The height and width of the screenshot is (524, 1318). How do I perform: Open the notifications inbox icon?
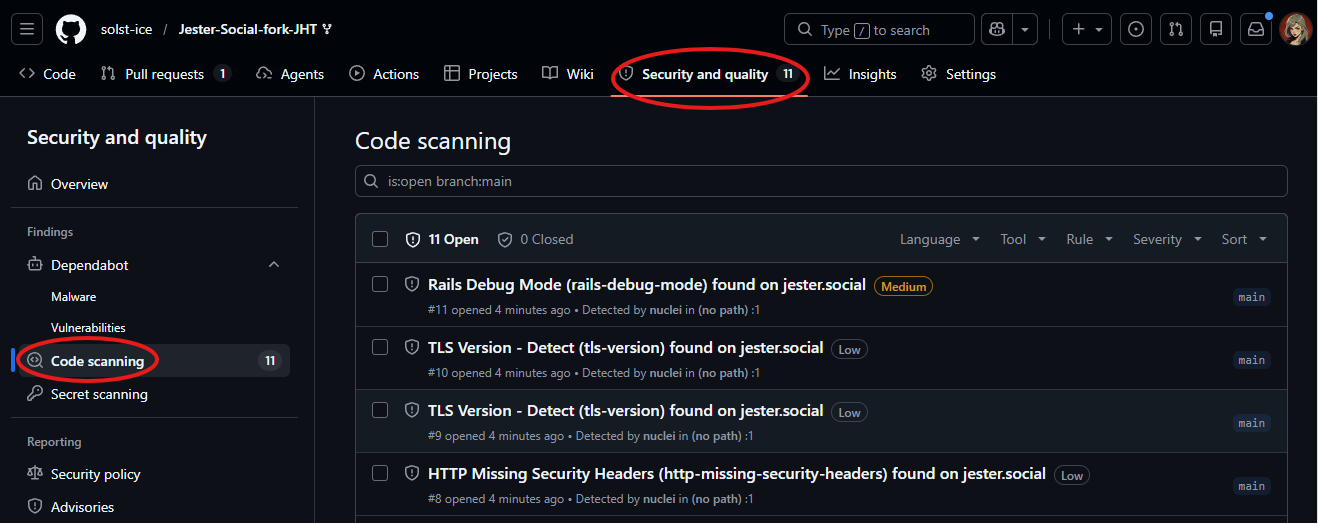click(1256, 30)
